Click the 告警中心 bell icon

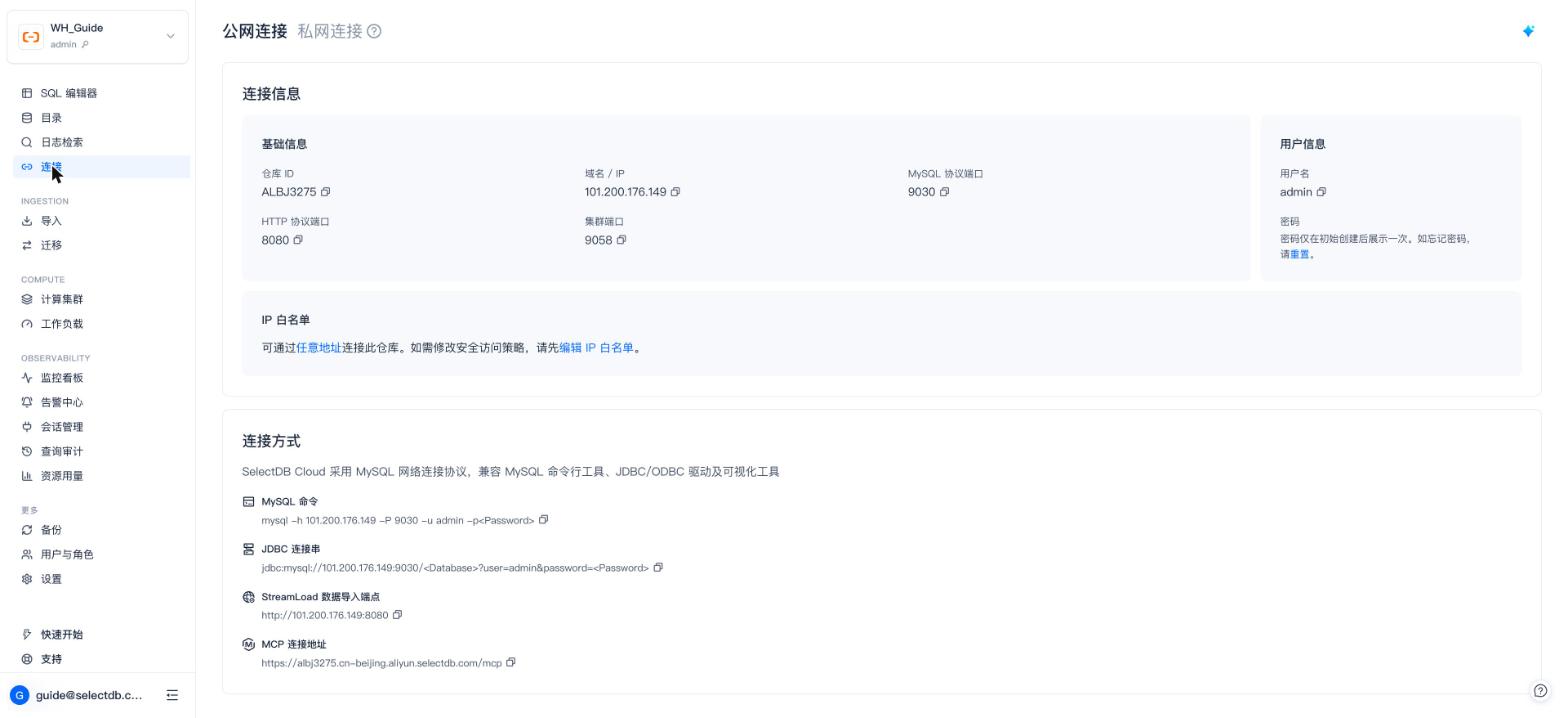point(27,402)
